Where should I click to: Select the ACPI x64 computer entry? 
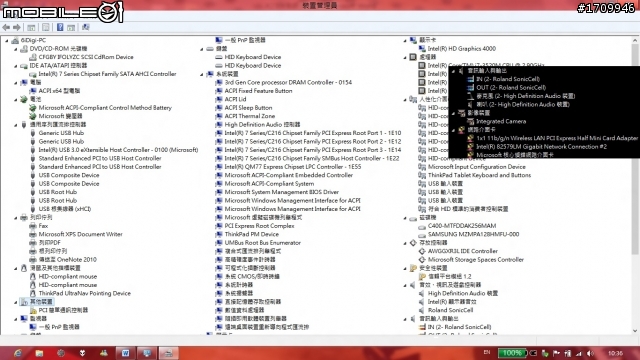(59, 91)
